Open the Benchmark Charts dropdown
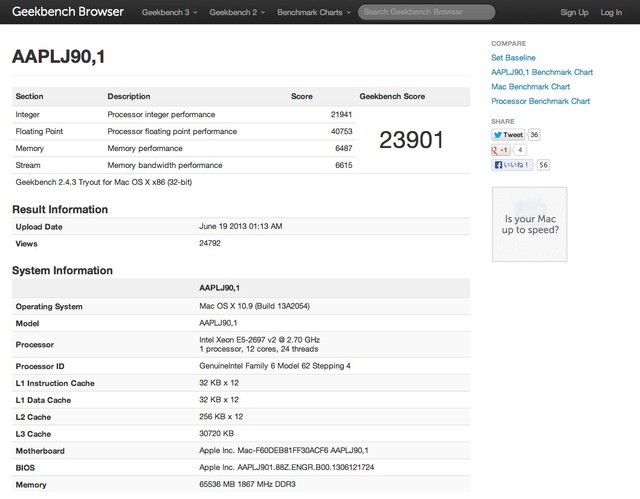This screenshot has height=499, width=640. point(314,12)
